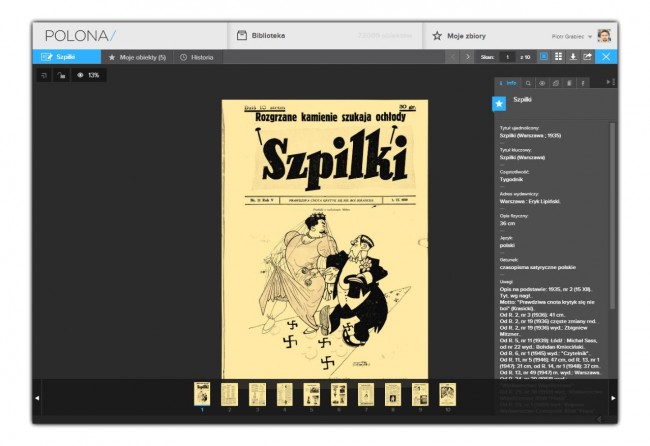
Task: Toggle the zoom lock icon
Action: 61,75
